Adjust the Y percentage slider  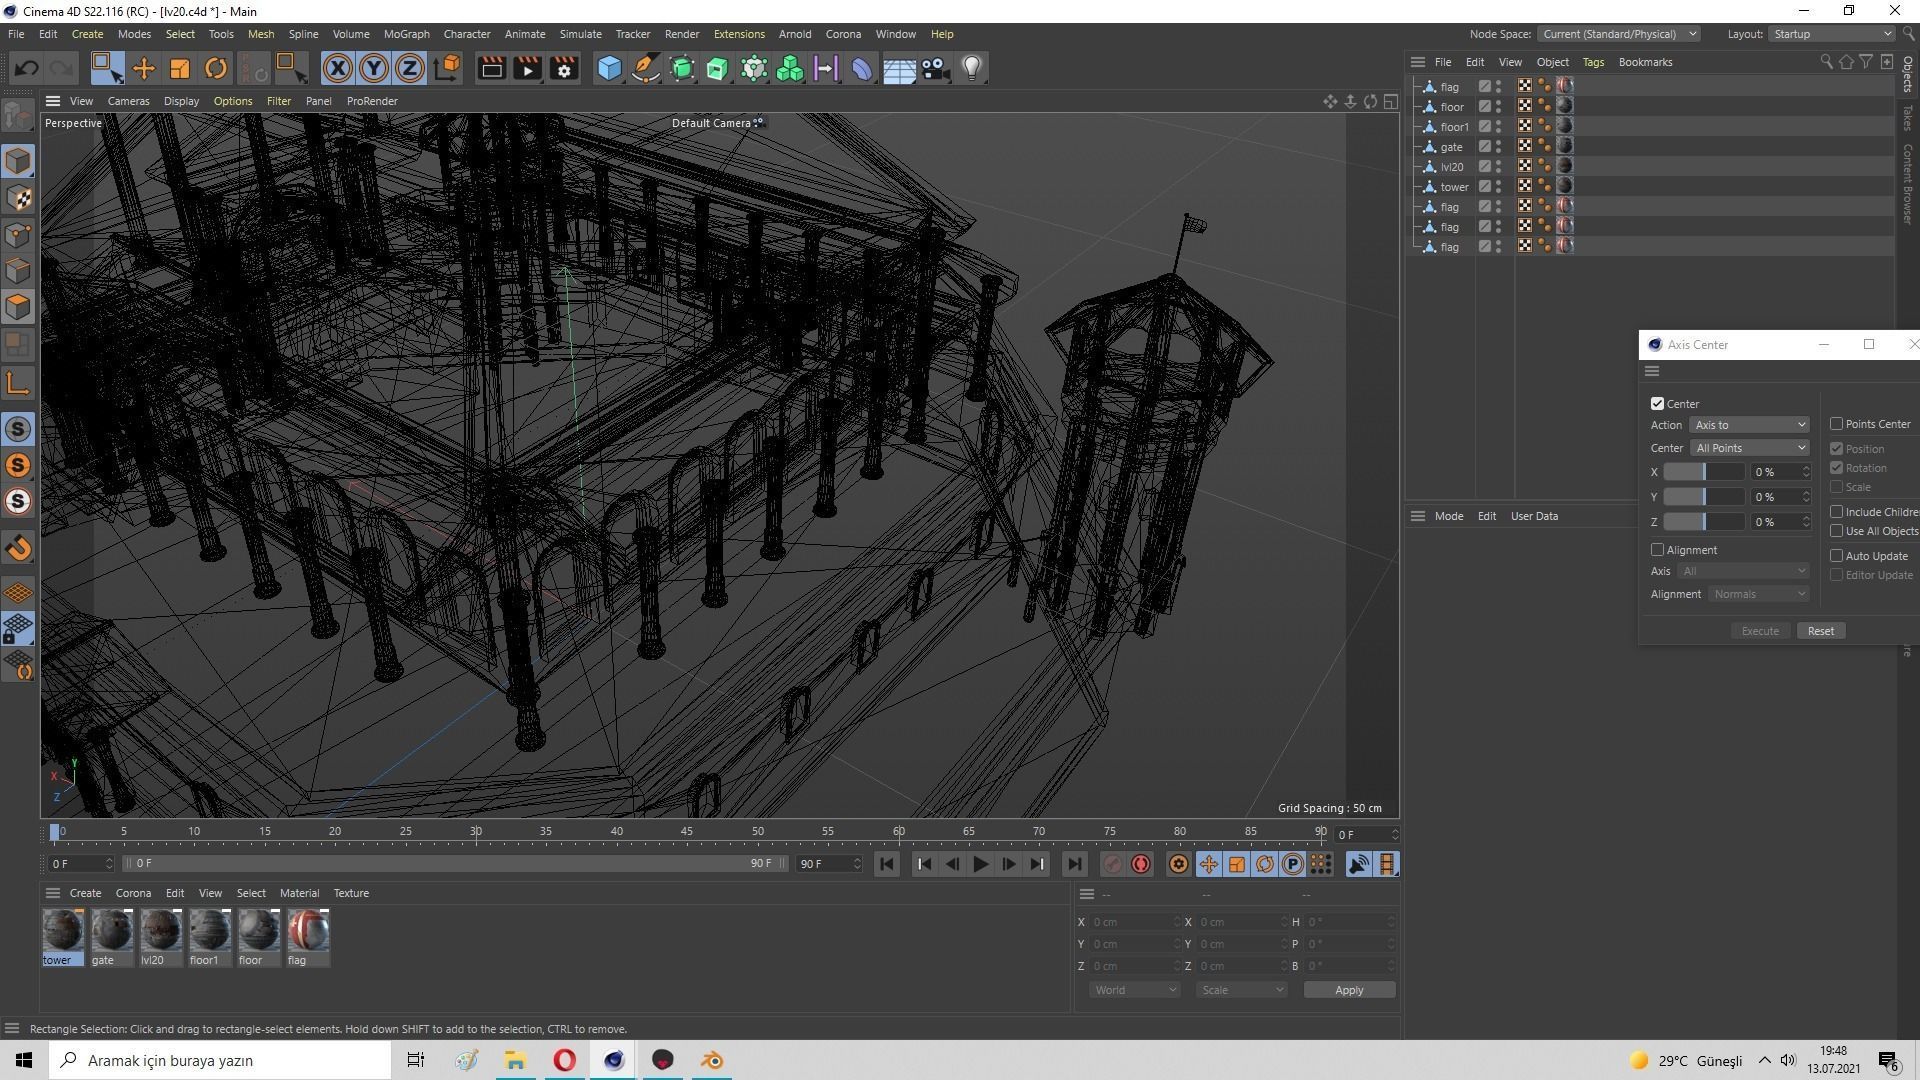(x=1704, y=497)
